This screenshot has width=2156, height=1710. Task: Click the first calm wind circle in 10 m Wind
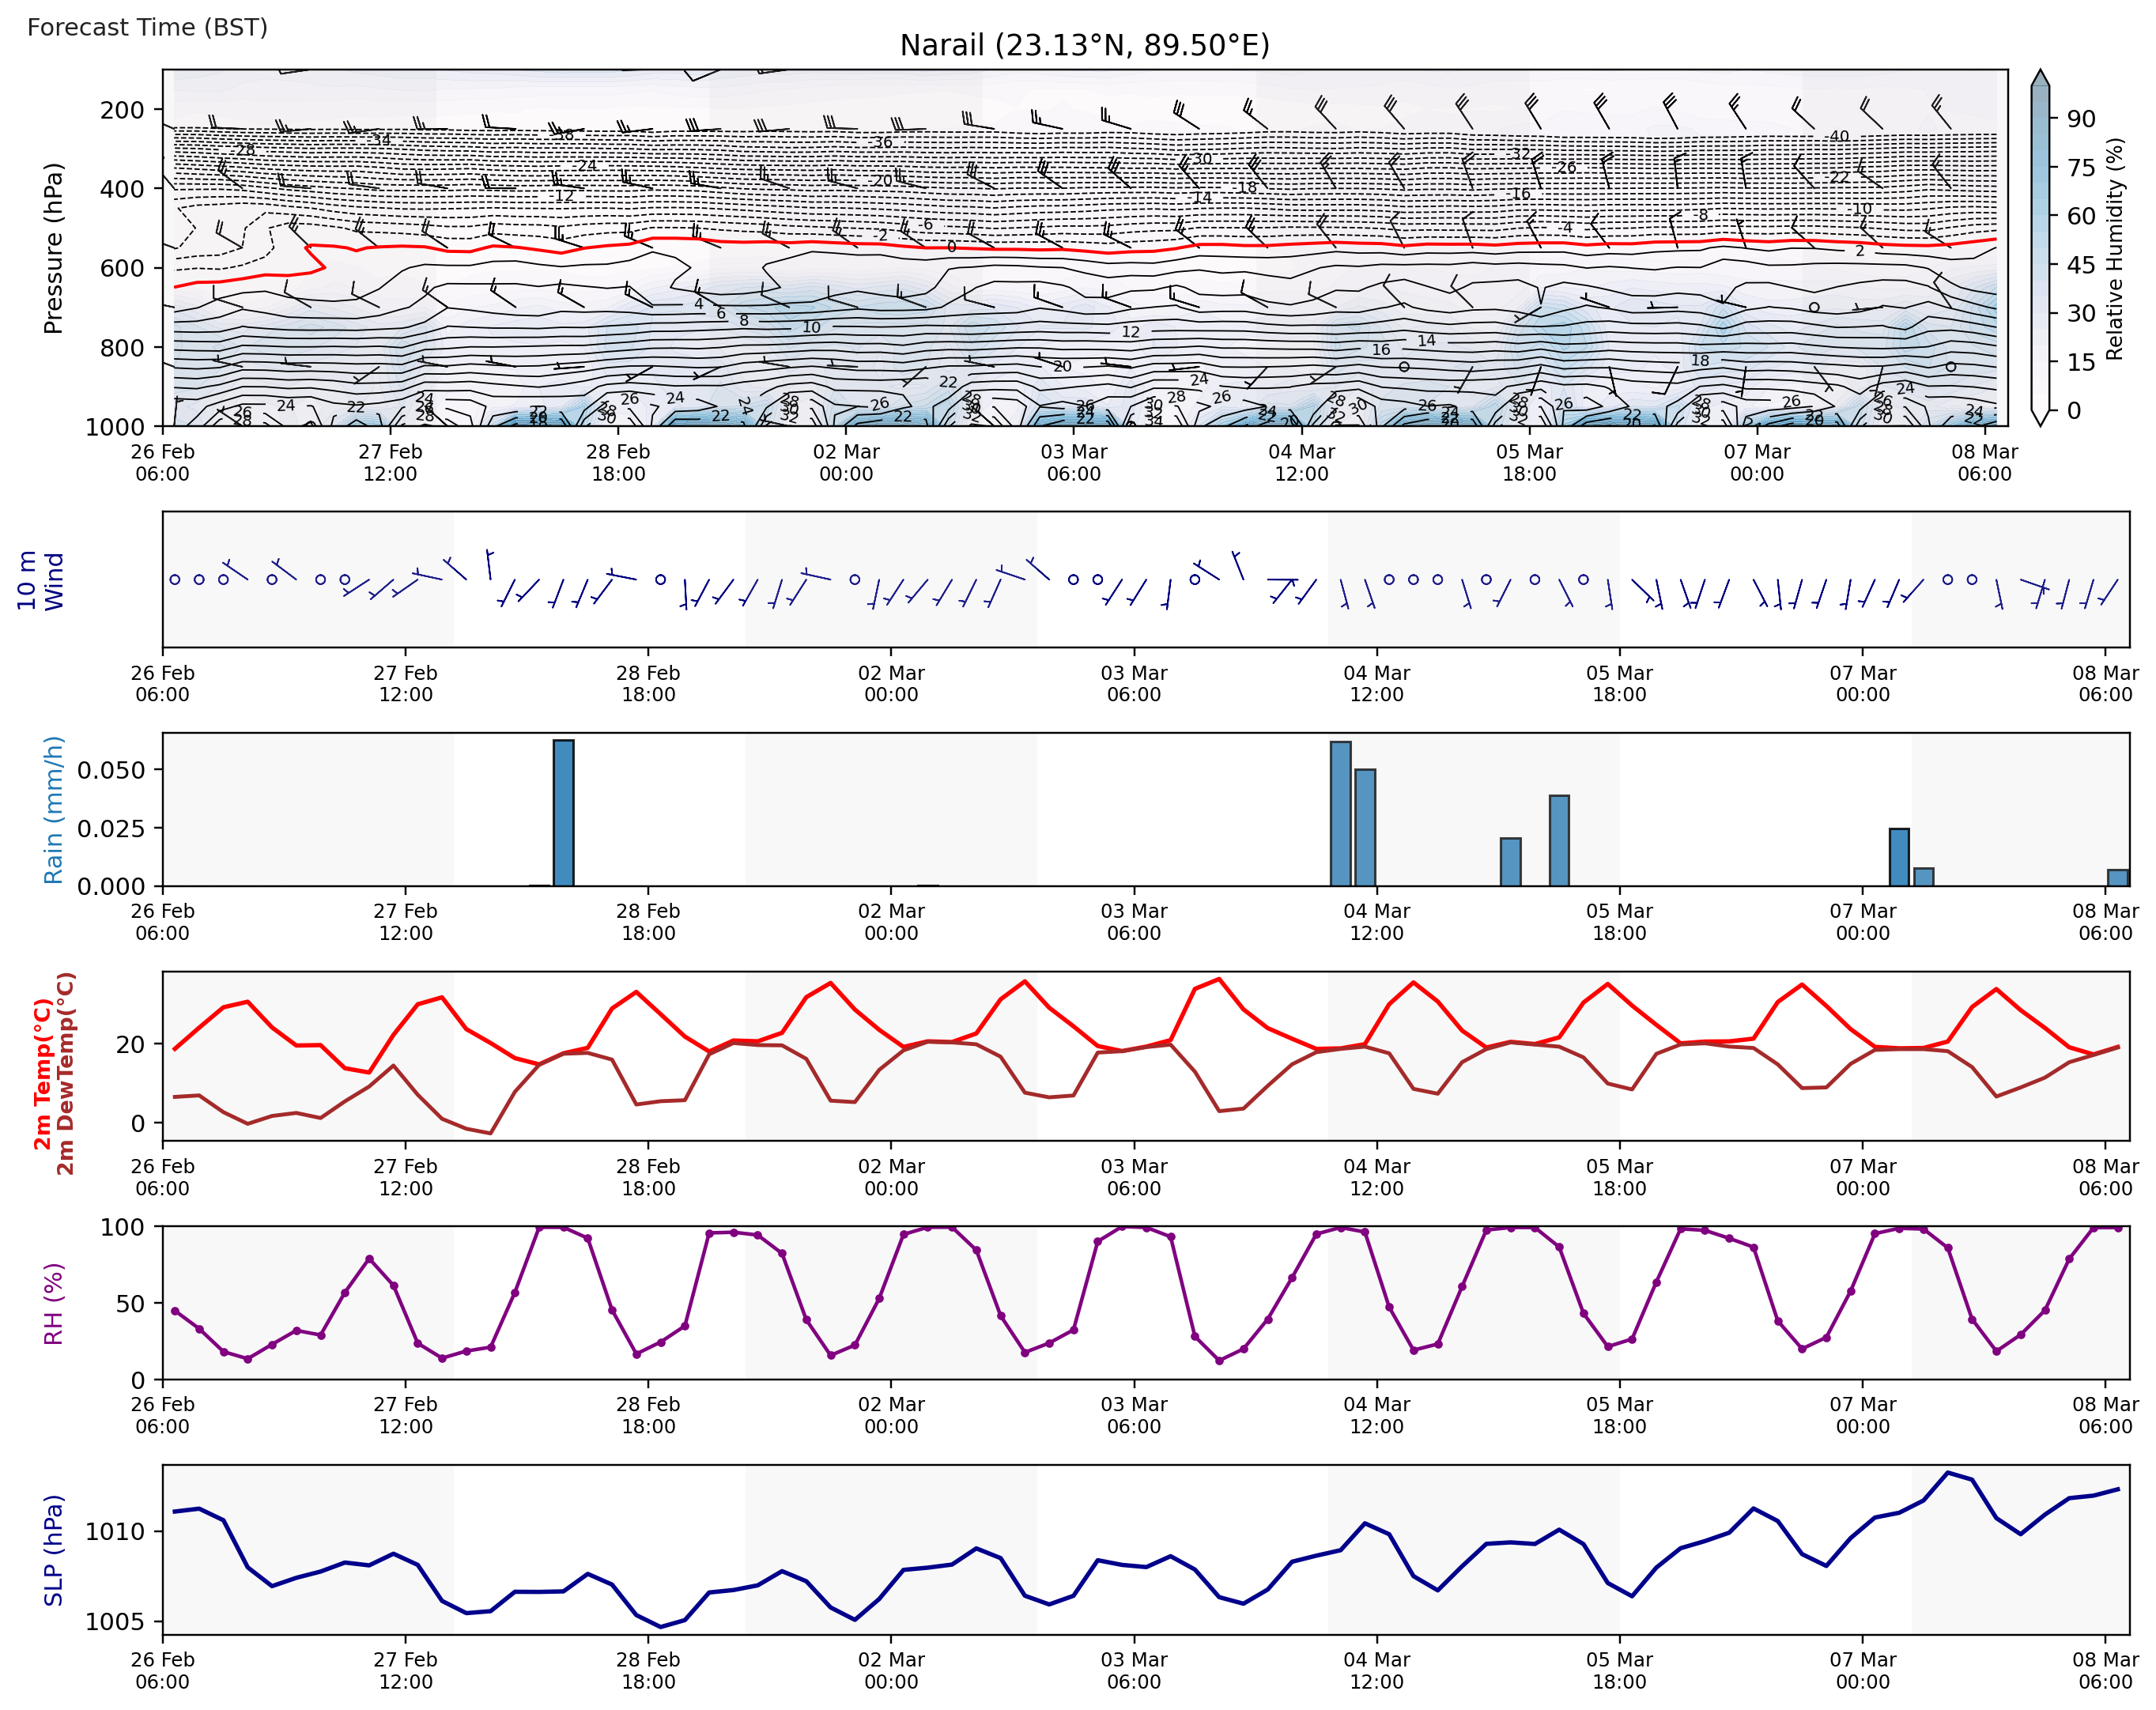click(175, 579)
